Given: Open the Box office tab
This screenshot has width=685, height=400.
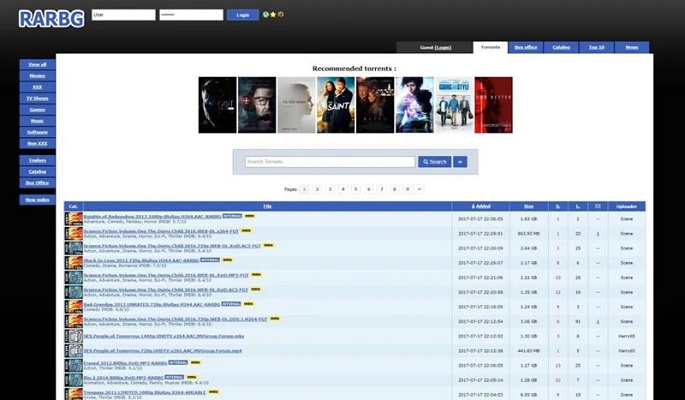Looking at the screenshot, I should click(x=526, y=47).
